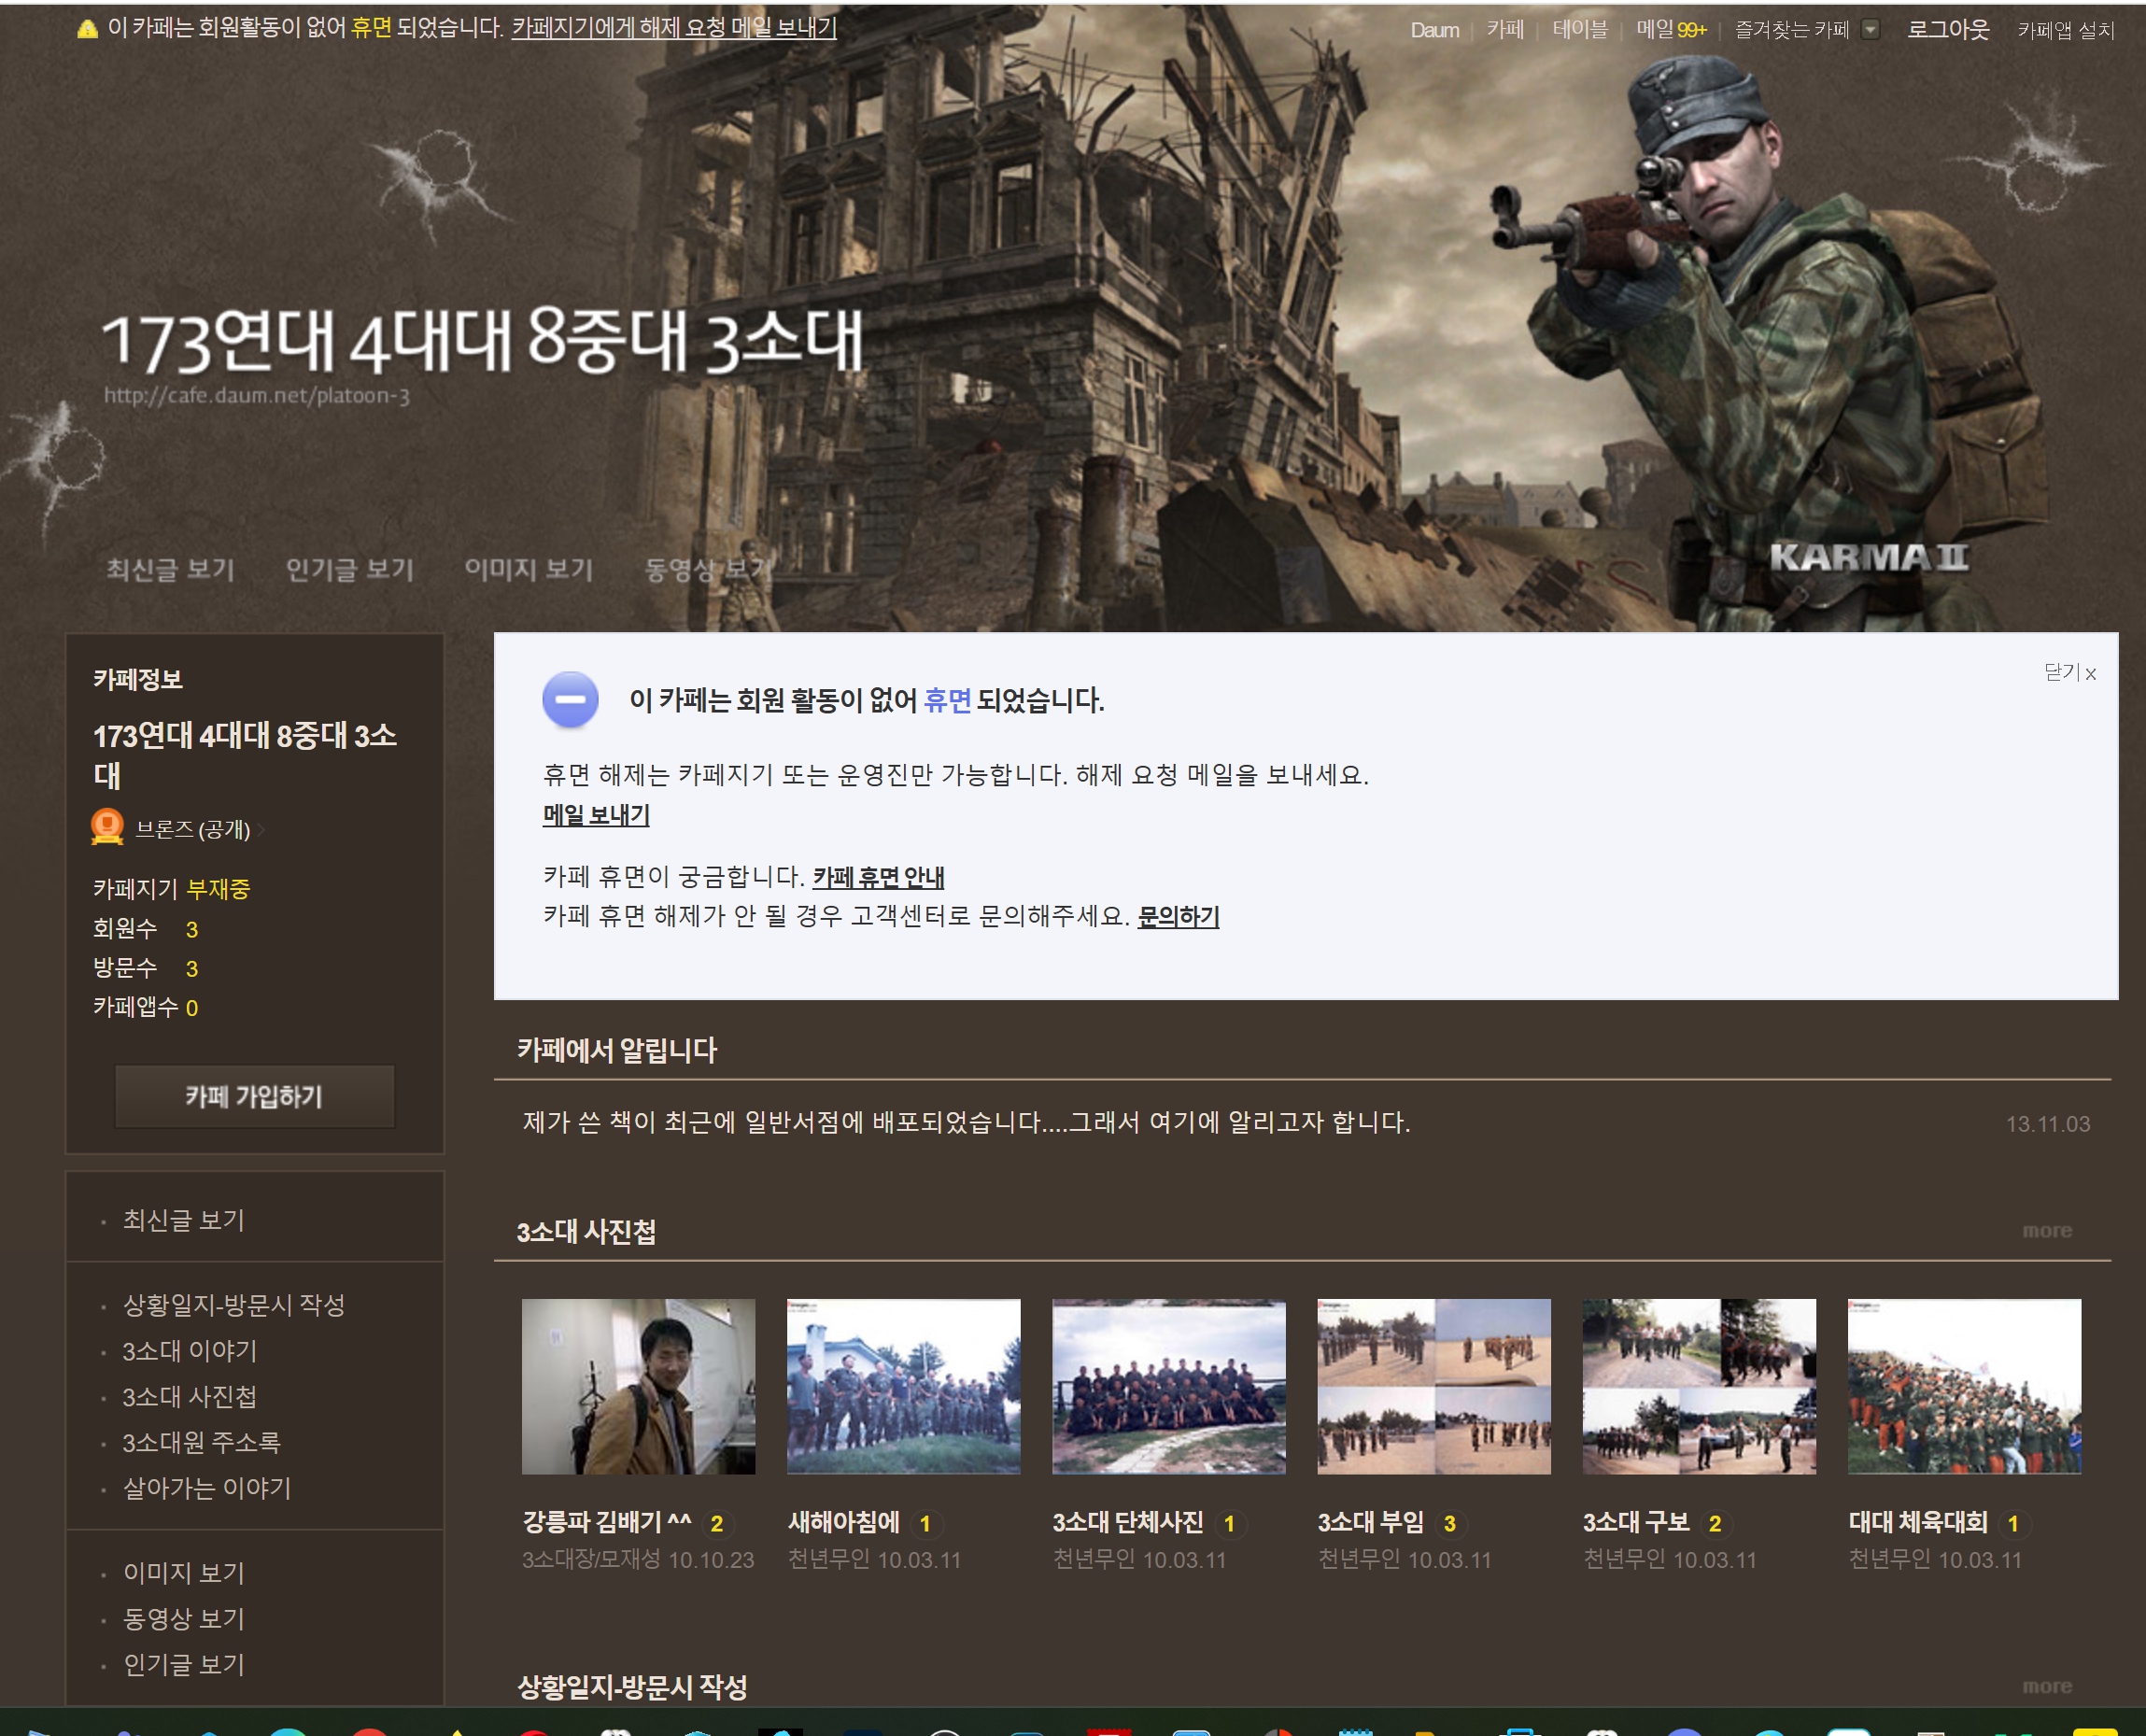Click the yellow warning triangle icon
The height and width of the screenshot is (1736, 2146).
(x=87, y=29)
